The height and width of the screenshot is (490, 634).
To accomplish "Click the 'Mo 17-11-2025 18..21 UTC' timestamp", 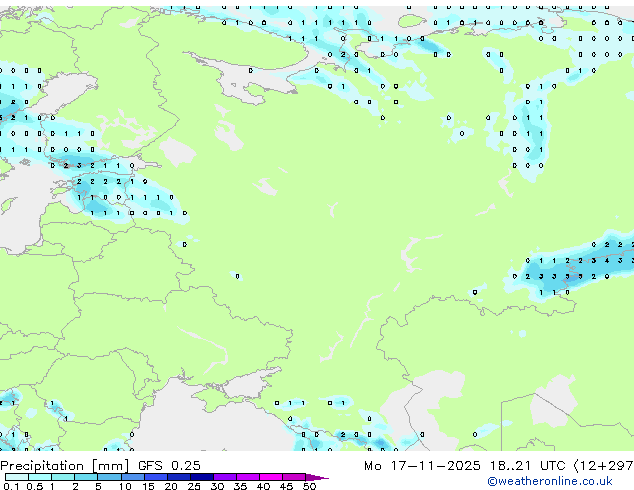I will [x=465, y=466].
